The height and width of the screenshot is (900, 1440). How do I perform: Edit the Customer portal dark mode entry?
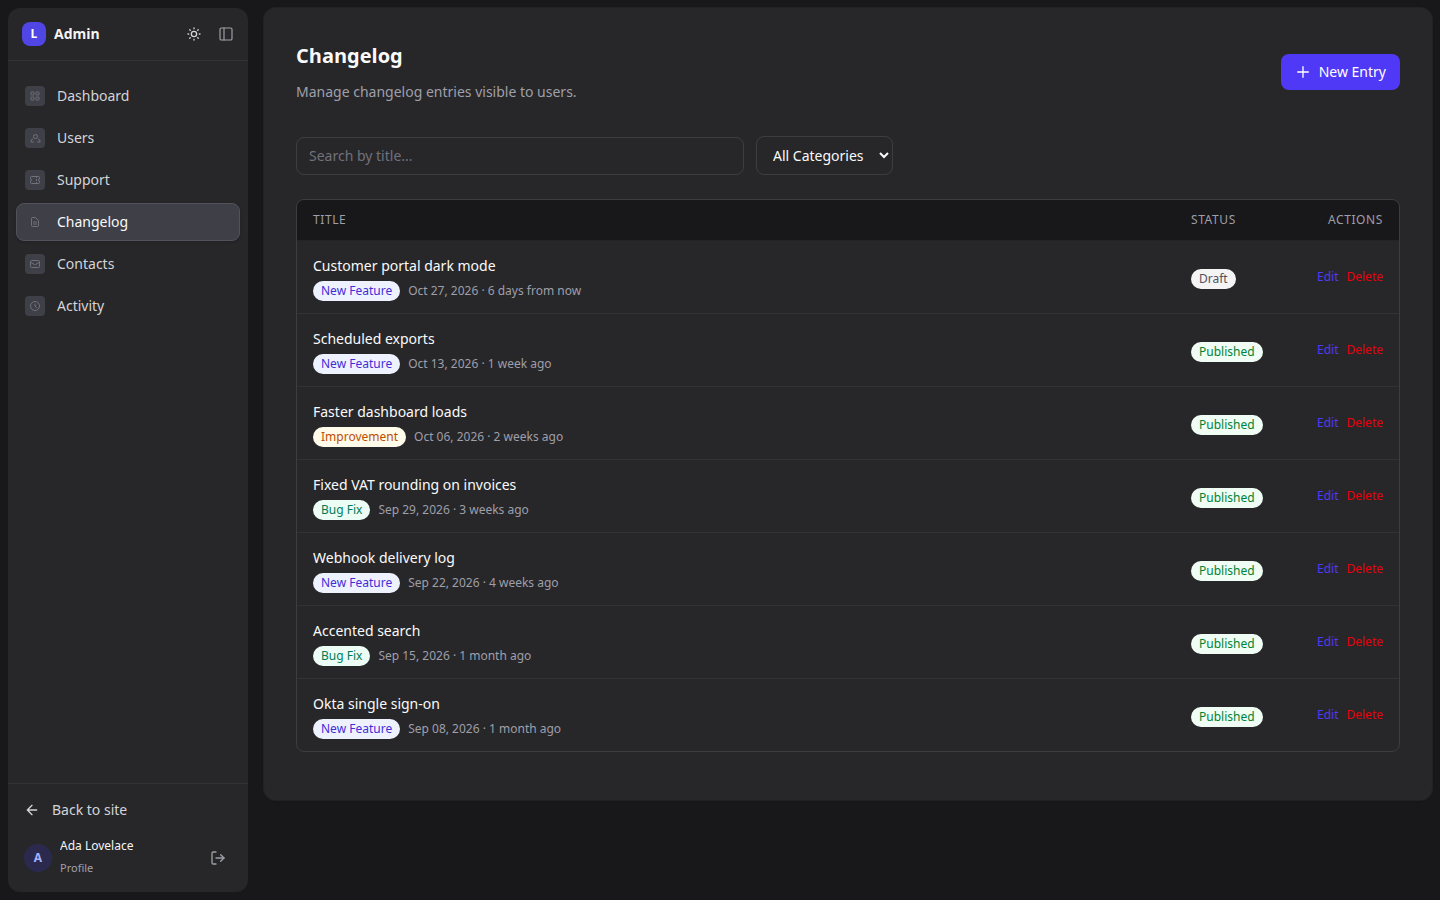pyautogui.click(x=1327, y=277)
